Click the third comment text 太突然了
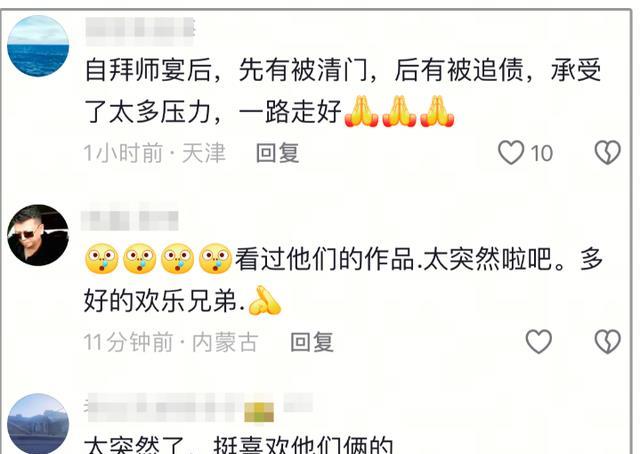 (134, 446)
